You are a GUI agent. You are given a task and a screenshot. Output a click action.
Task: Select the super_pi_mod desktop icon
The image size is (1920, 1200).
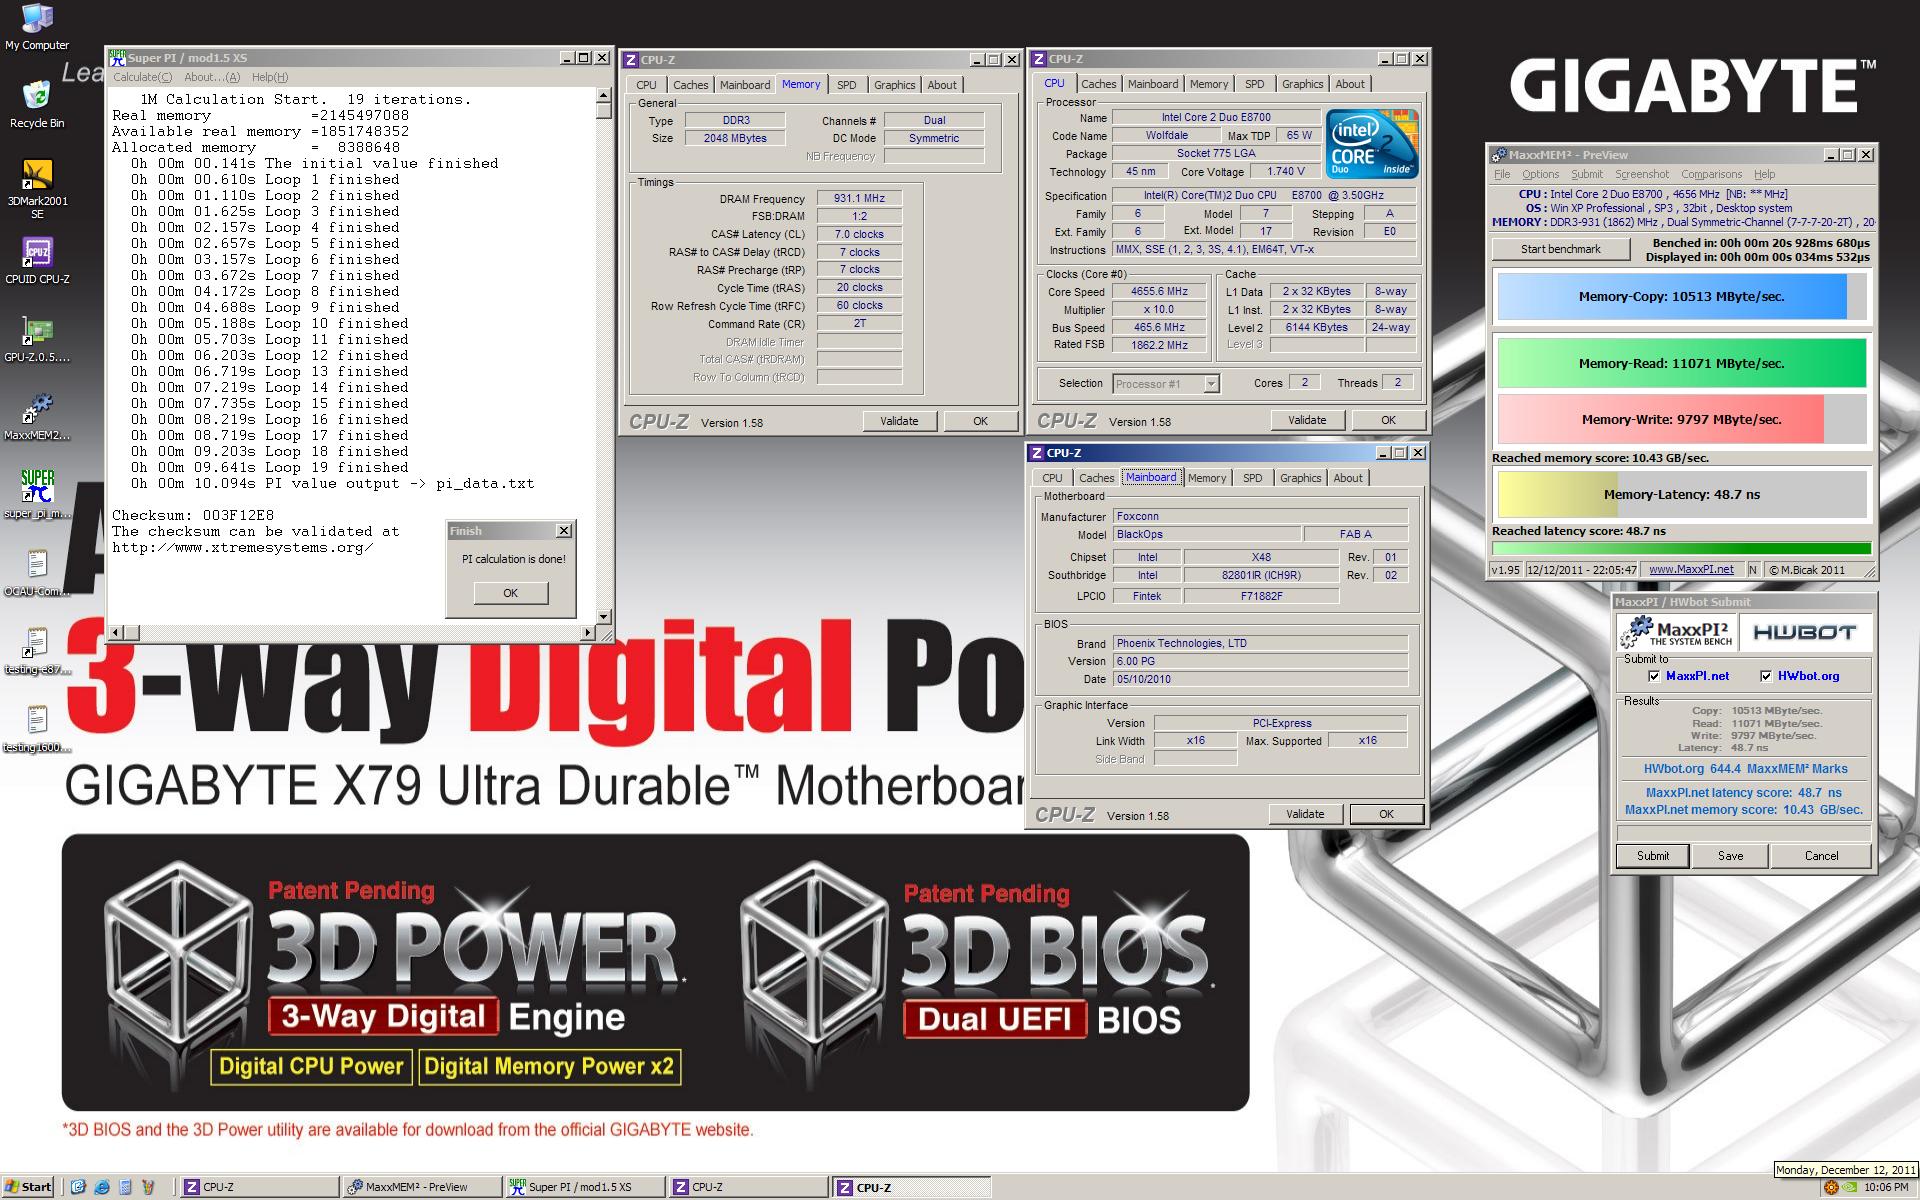(x=37, y=495)
